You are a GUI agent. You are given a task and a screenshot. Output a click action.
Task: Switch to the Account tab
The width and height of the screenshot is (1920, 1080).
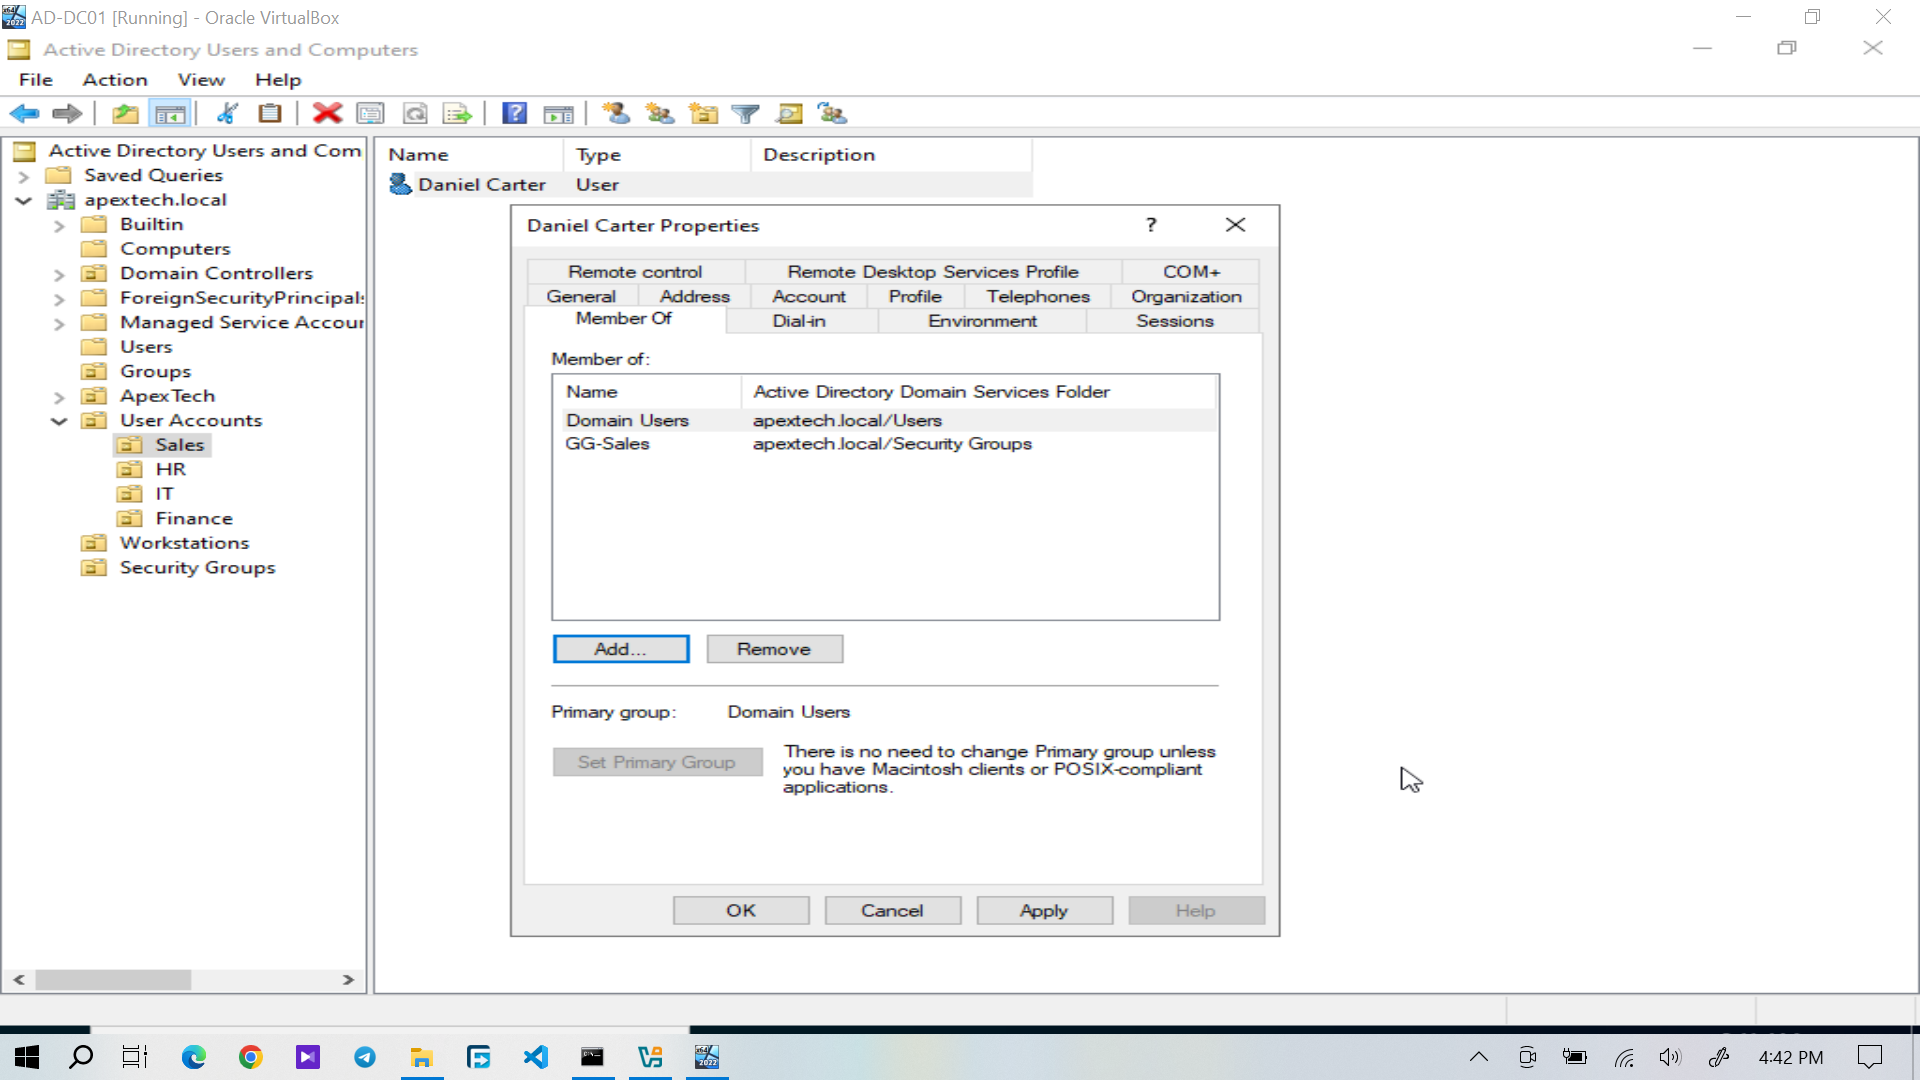(809, 297)
